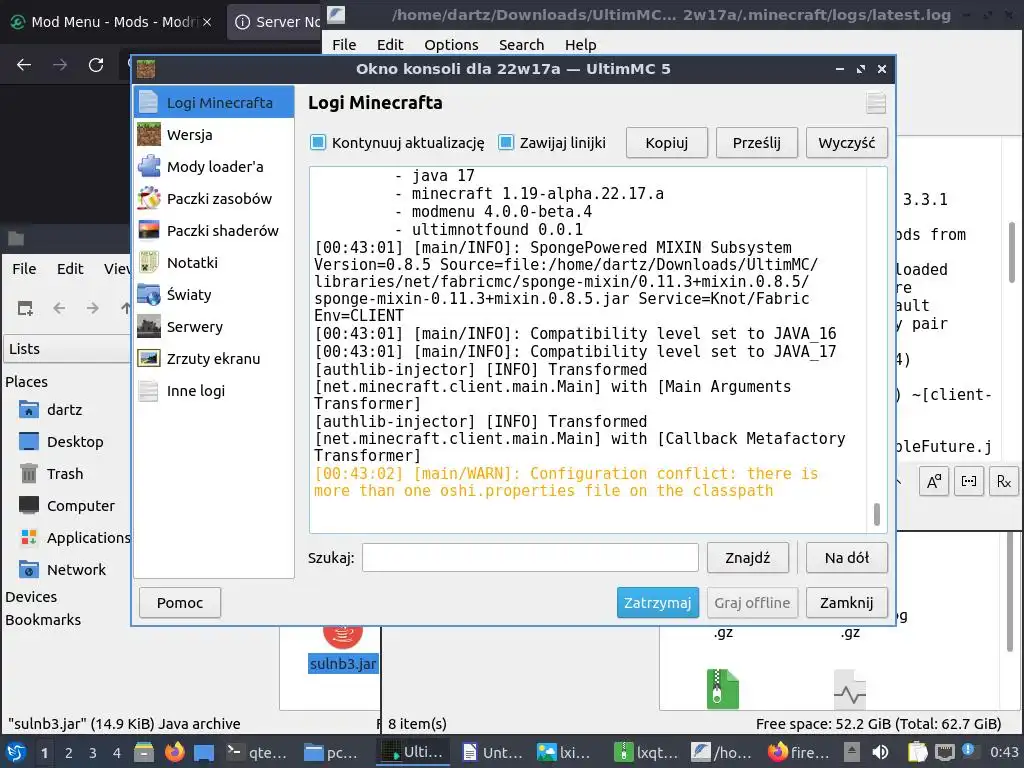Open Edit menu in text editor

pyautogui.click(x=390, y=44)
